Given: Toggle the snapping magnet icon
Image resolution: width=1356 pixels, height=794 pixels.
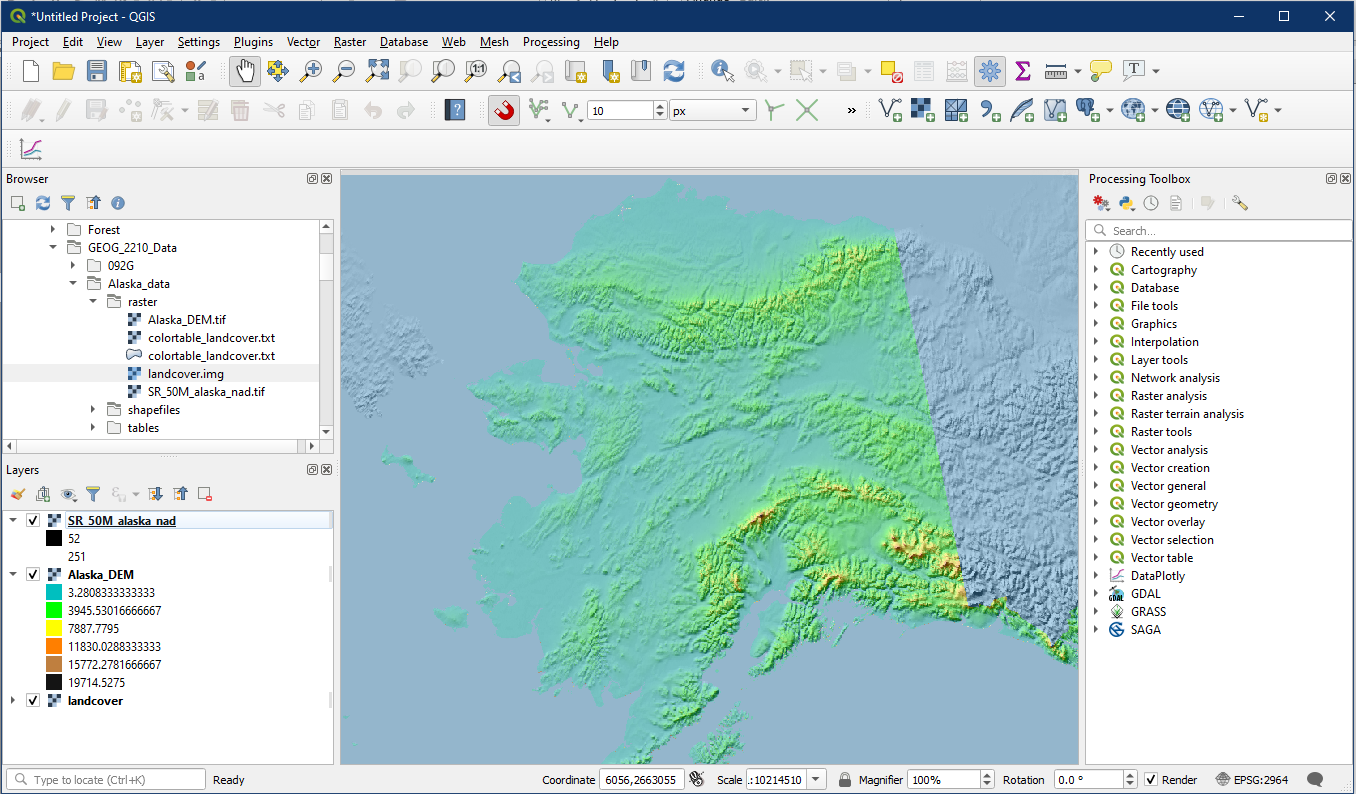Looking at the screenshot, I should pyautogui.click(x=504, y=110).
